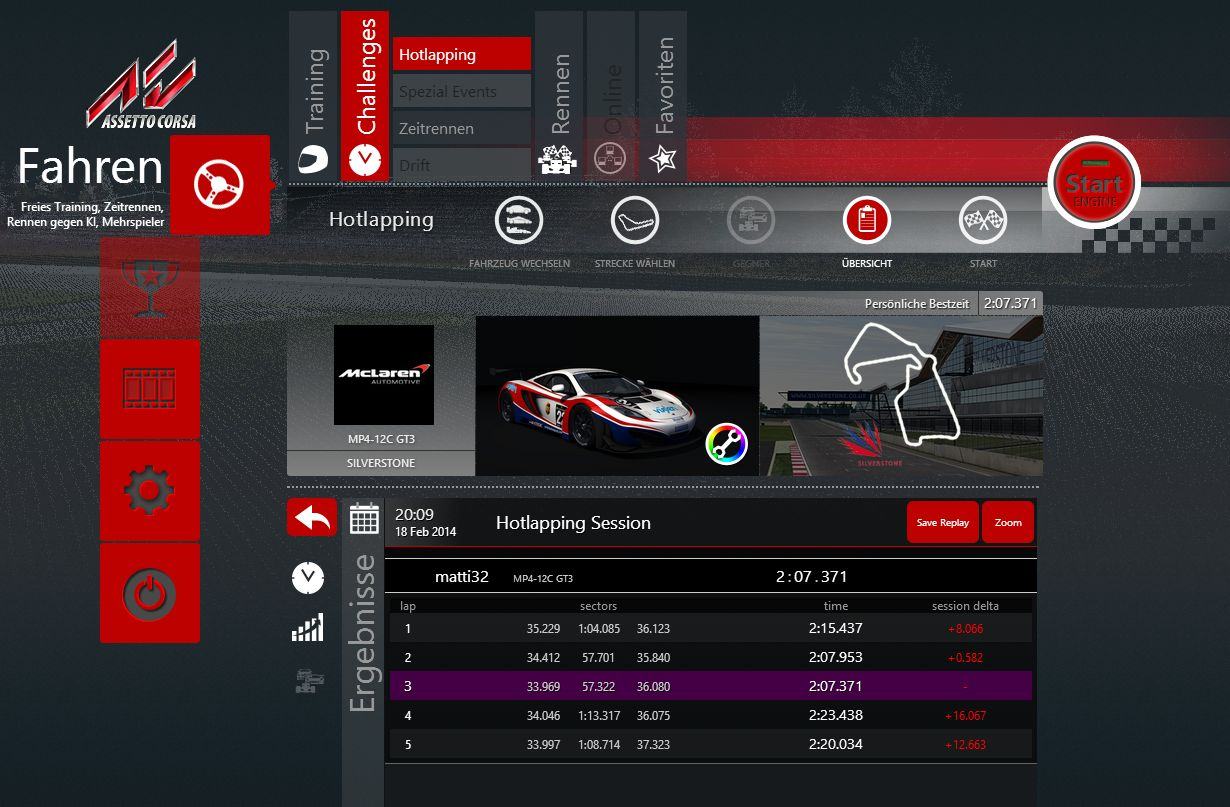
Task: Click the red back arrow button
Action: 312,518
